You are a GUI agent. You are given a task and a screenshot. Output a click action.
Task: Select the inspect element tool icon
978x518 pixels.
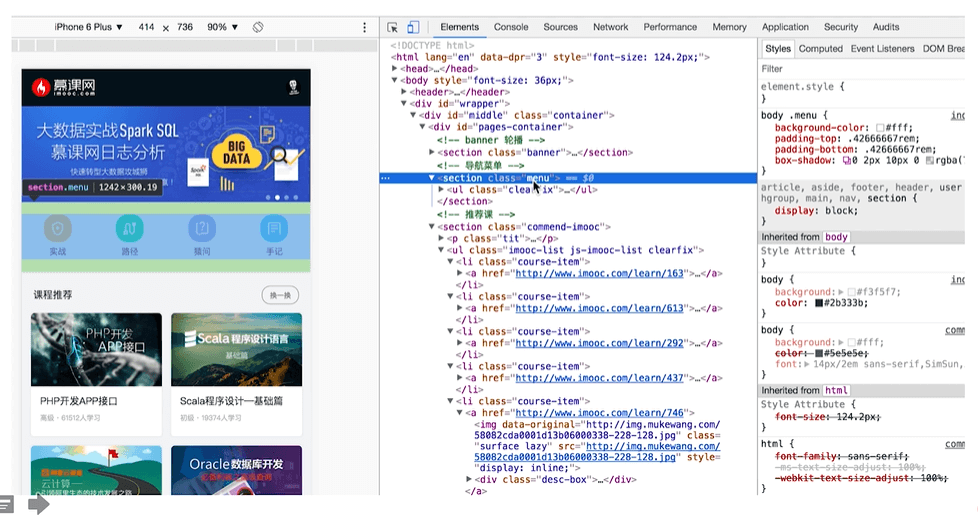392,27
